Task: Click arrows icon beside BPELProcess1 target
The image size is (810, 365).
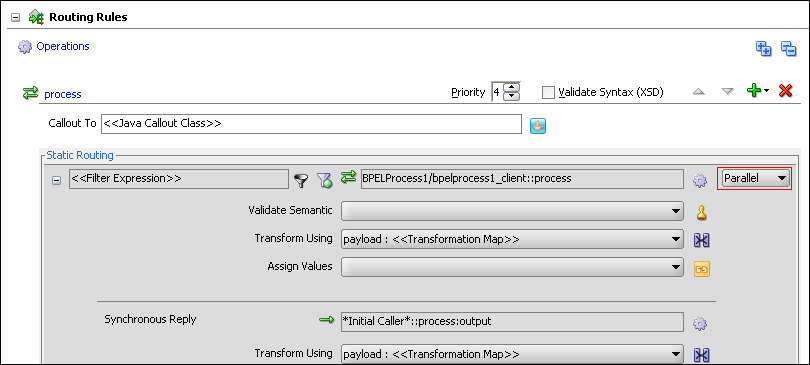Action: [349, 178]
